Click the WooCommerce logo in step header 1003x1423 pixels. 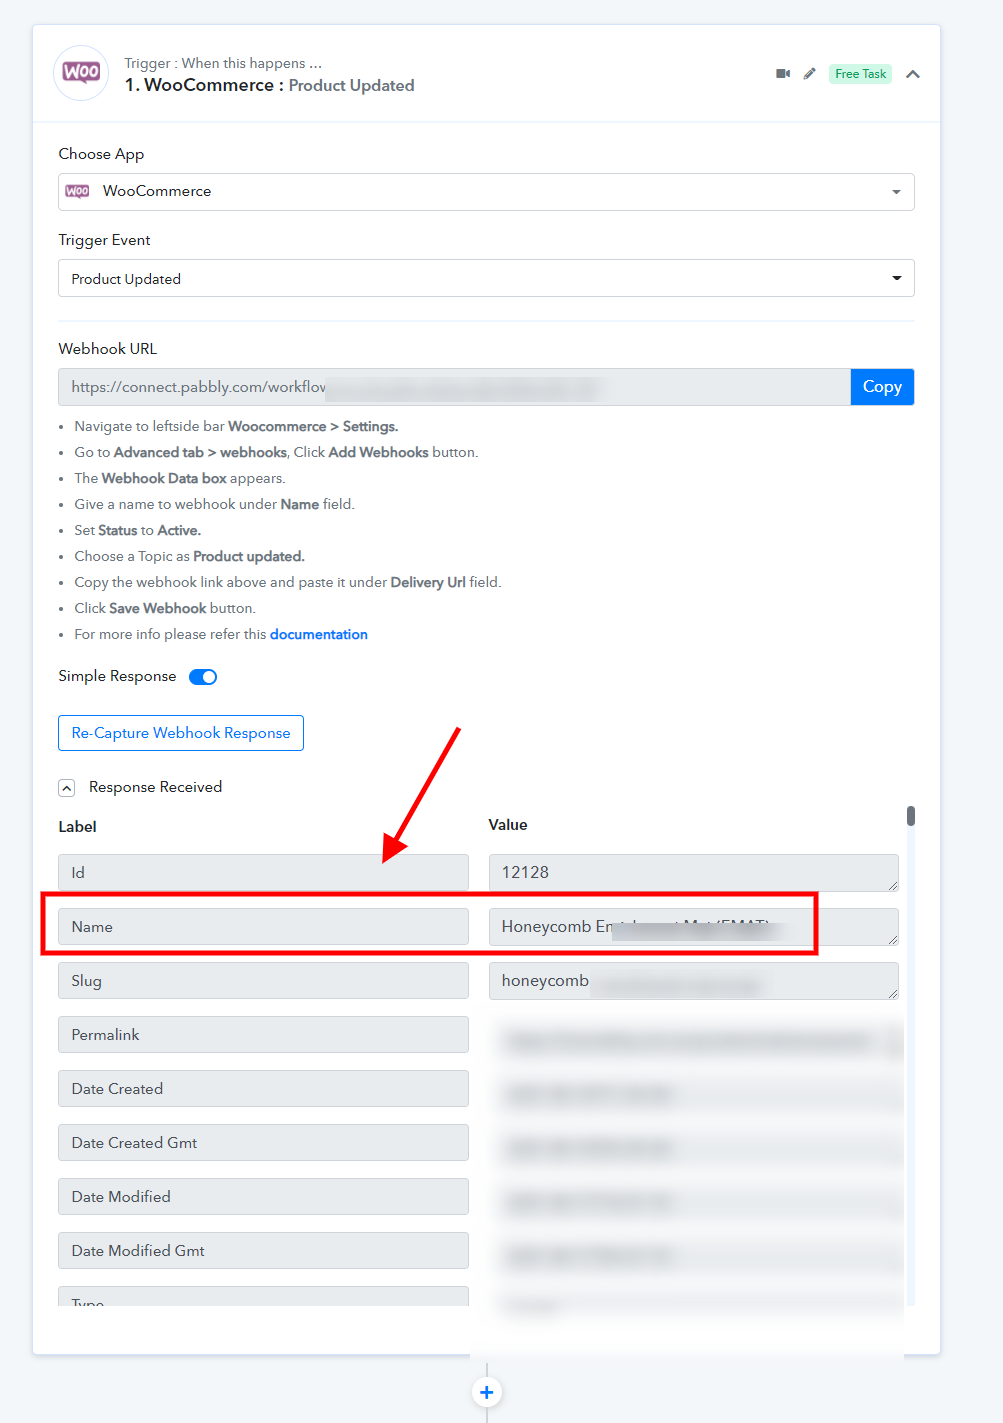[81, 72]
